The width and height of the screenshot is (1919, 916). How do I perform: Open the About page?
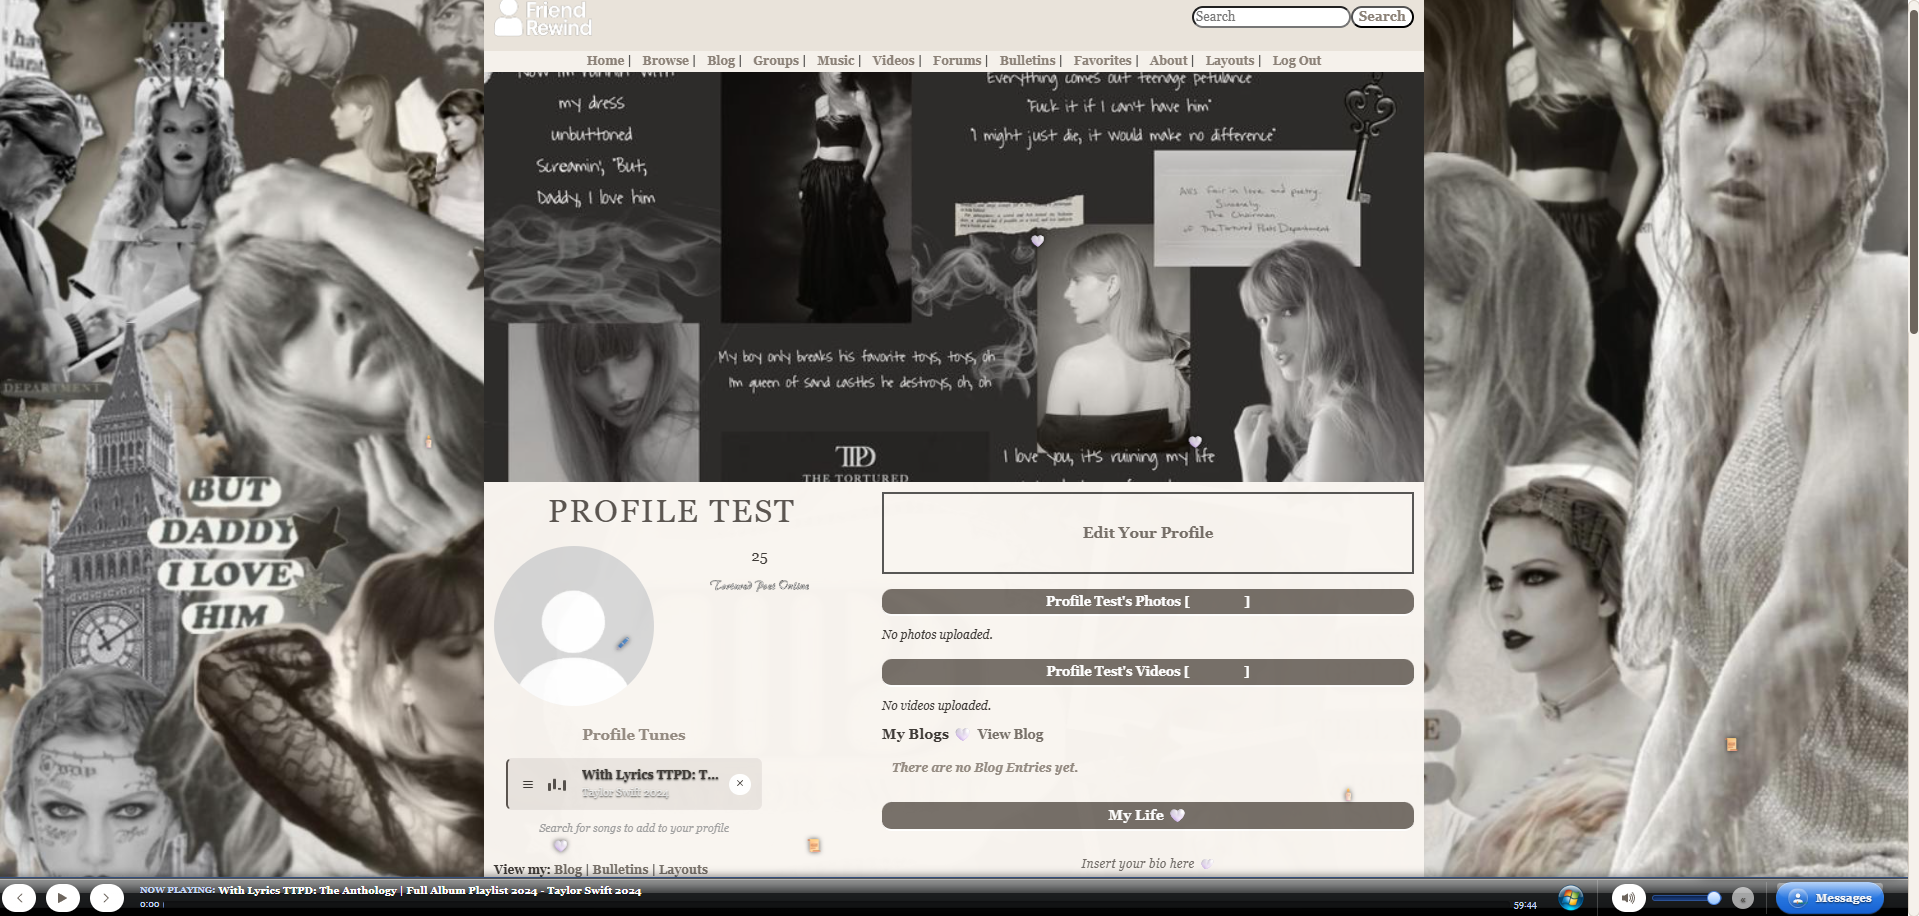pos(1168,61)
